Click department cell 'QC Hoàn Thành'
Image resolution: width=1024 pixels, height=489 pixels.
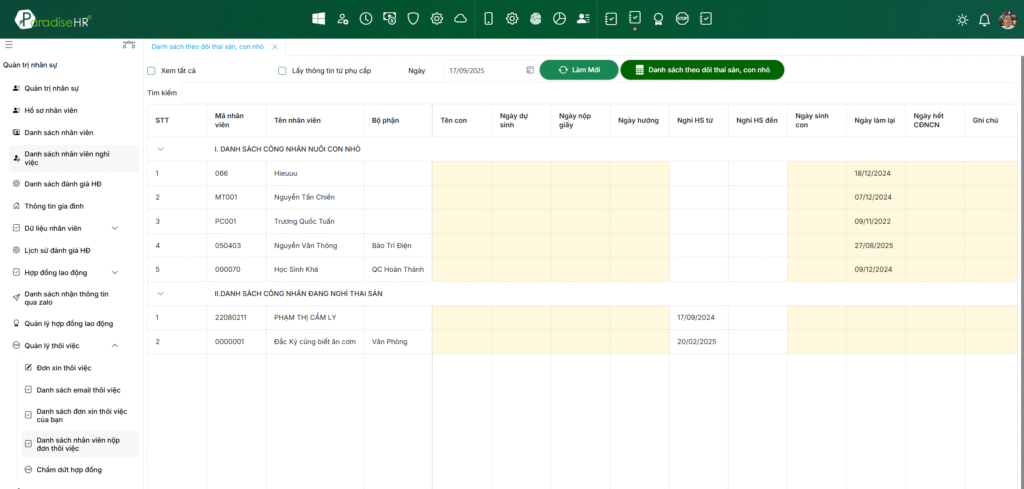coord(398,269)
